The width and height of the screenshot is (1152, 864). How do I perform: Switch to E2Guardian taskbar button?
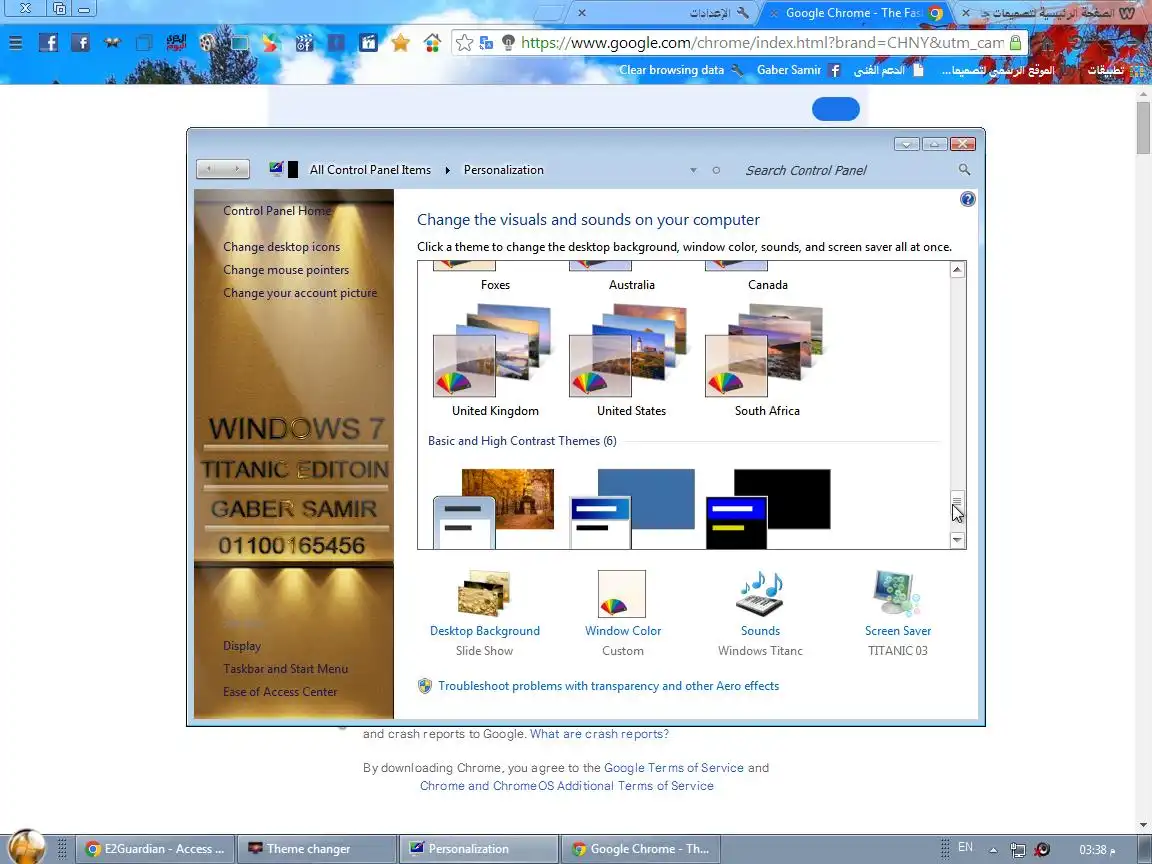pyautogui.click(x=156, y=849)
